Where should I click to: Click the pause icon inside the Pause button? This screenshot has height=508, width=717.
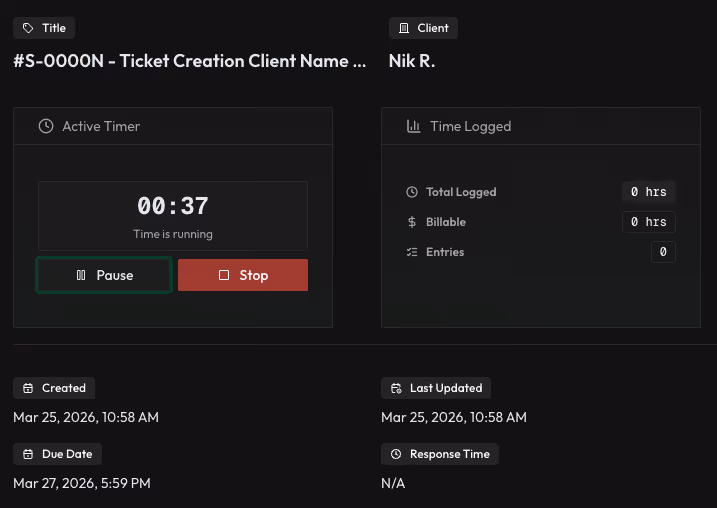tap(81, 275)
